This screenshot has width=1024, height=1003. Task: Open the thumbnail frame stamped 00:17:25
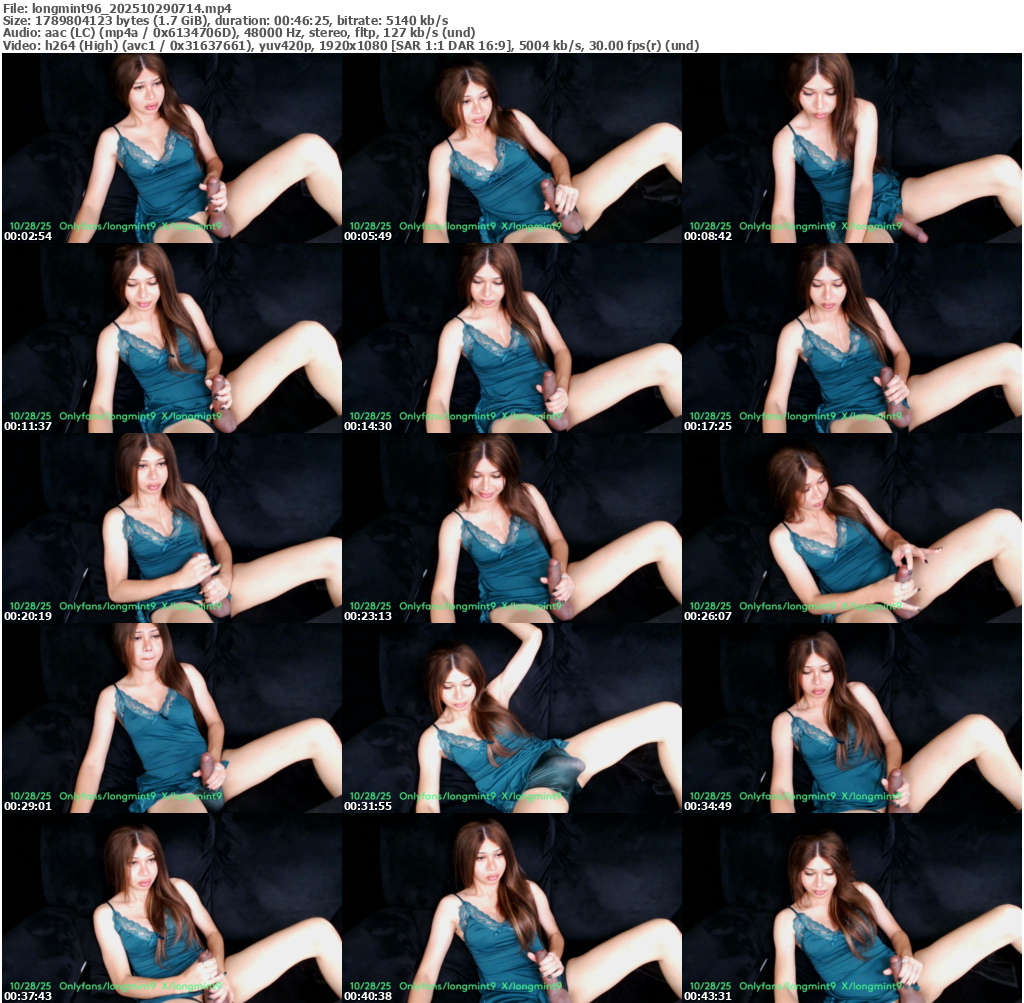tap(852, 338)
